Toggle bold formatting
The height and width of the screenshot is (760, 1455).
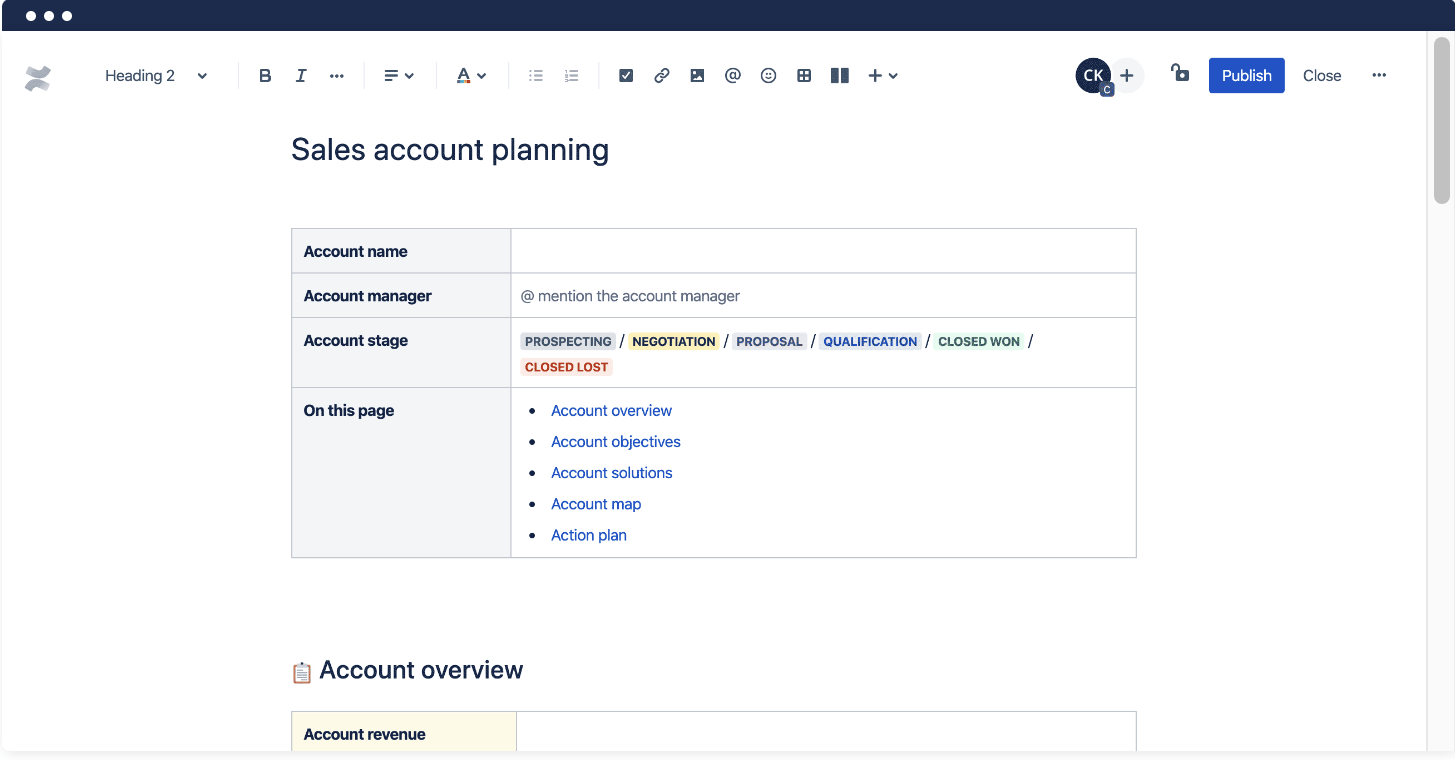point(264,75)
